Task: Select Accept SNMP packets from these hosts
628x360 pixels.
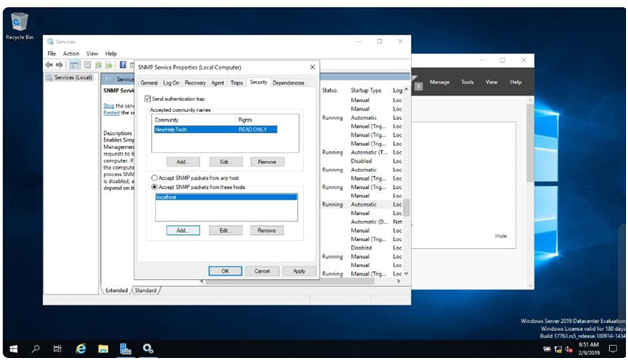Action: 154,187
